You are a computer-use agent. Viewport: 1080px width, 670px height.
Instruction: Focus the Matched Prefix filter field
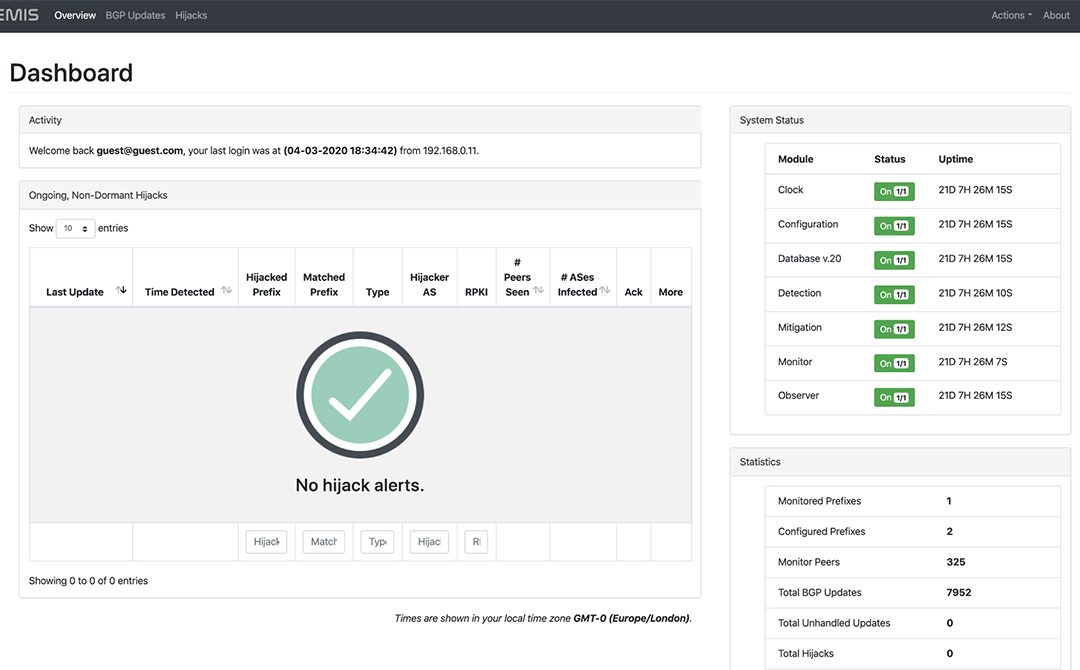point(324,542)
